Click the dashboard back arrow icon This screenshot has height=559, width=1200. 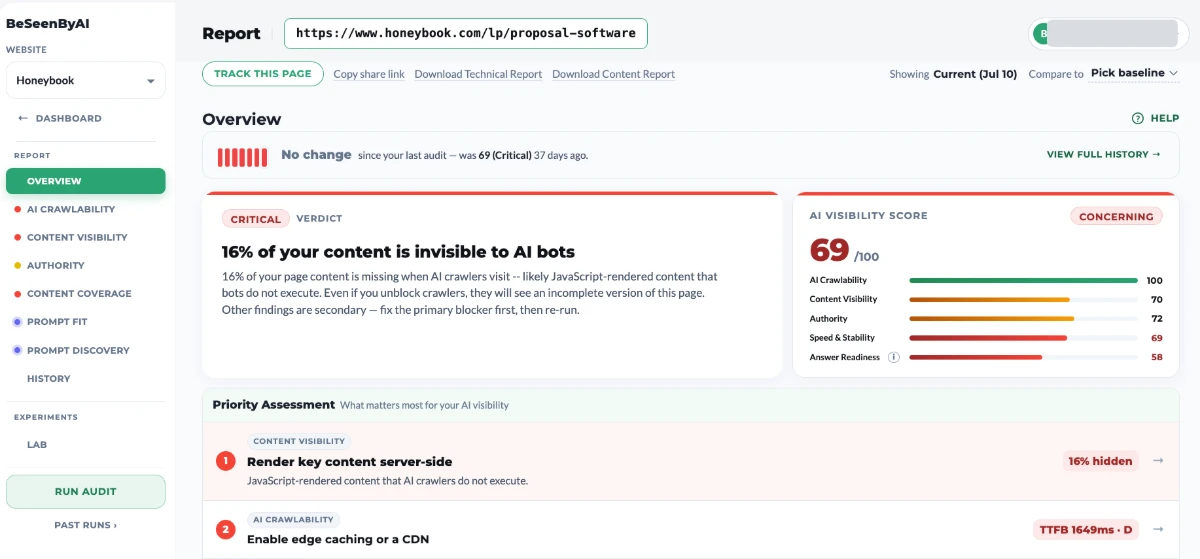23,118
